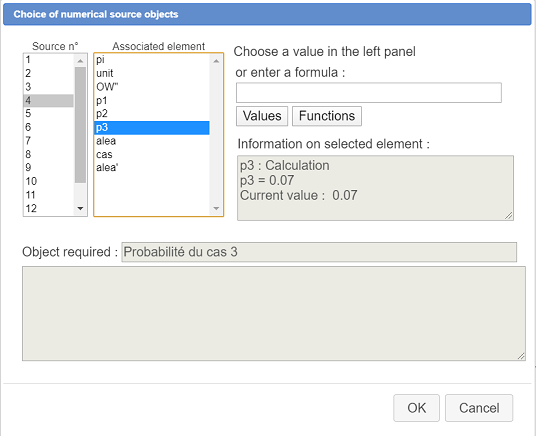This screenshot has height=436, width=536.
Task: Select source number 12
Action: click(49, 209)
